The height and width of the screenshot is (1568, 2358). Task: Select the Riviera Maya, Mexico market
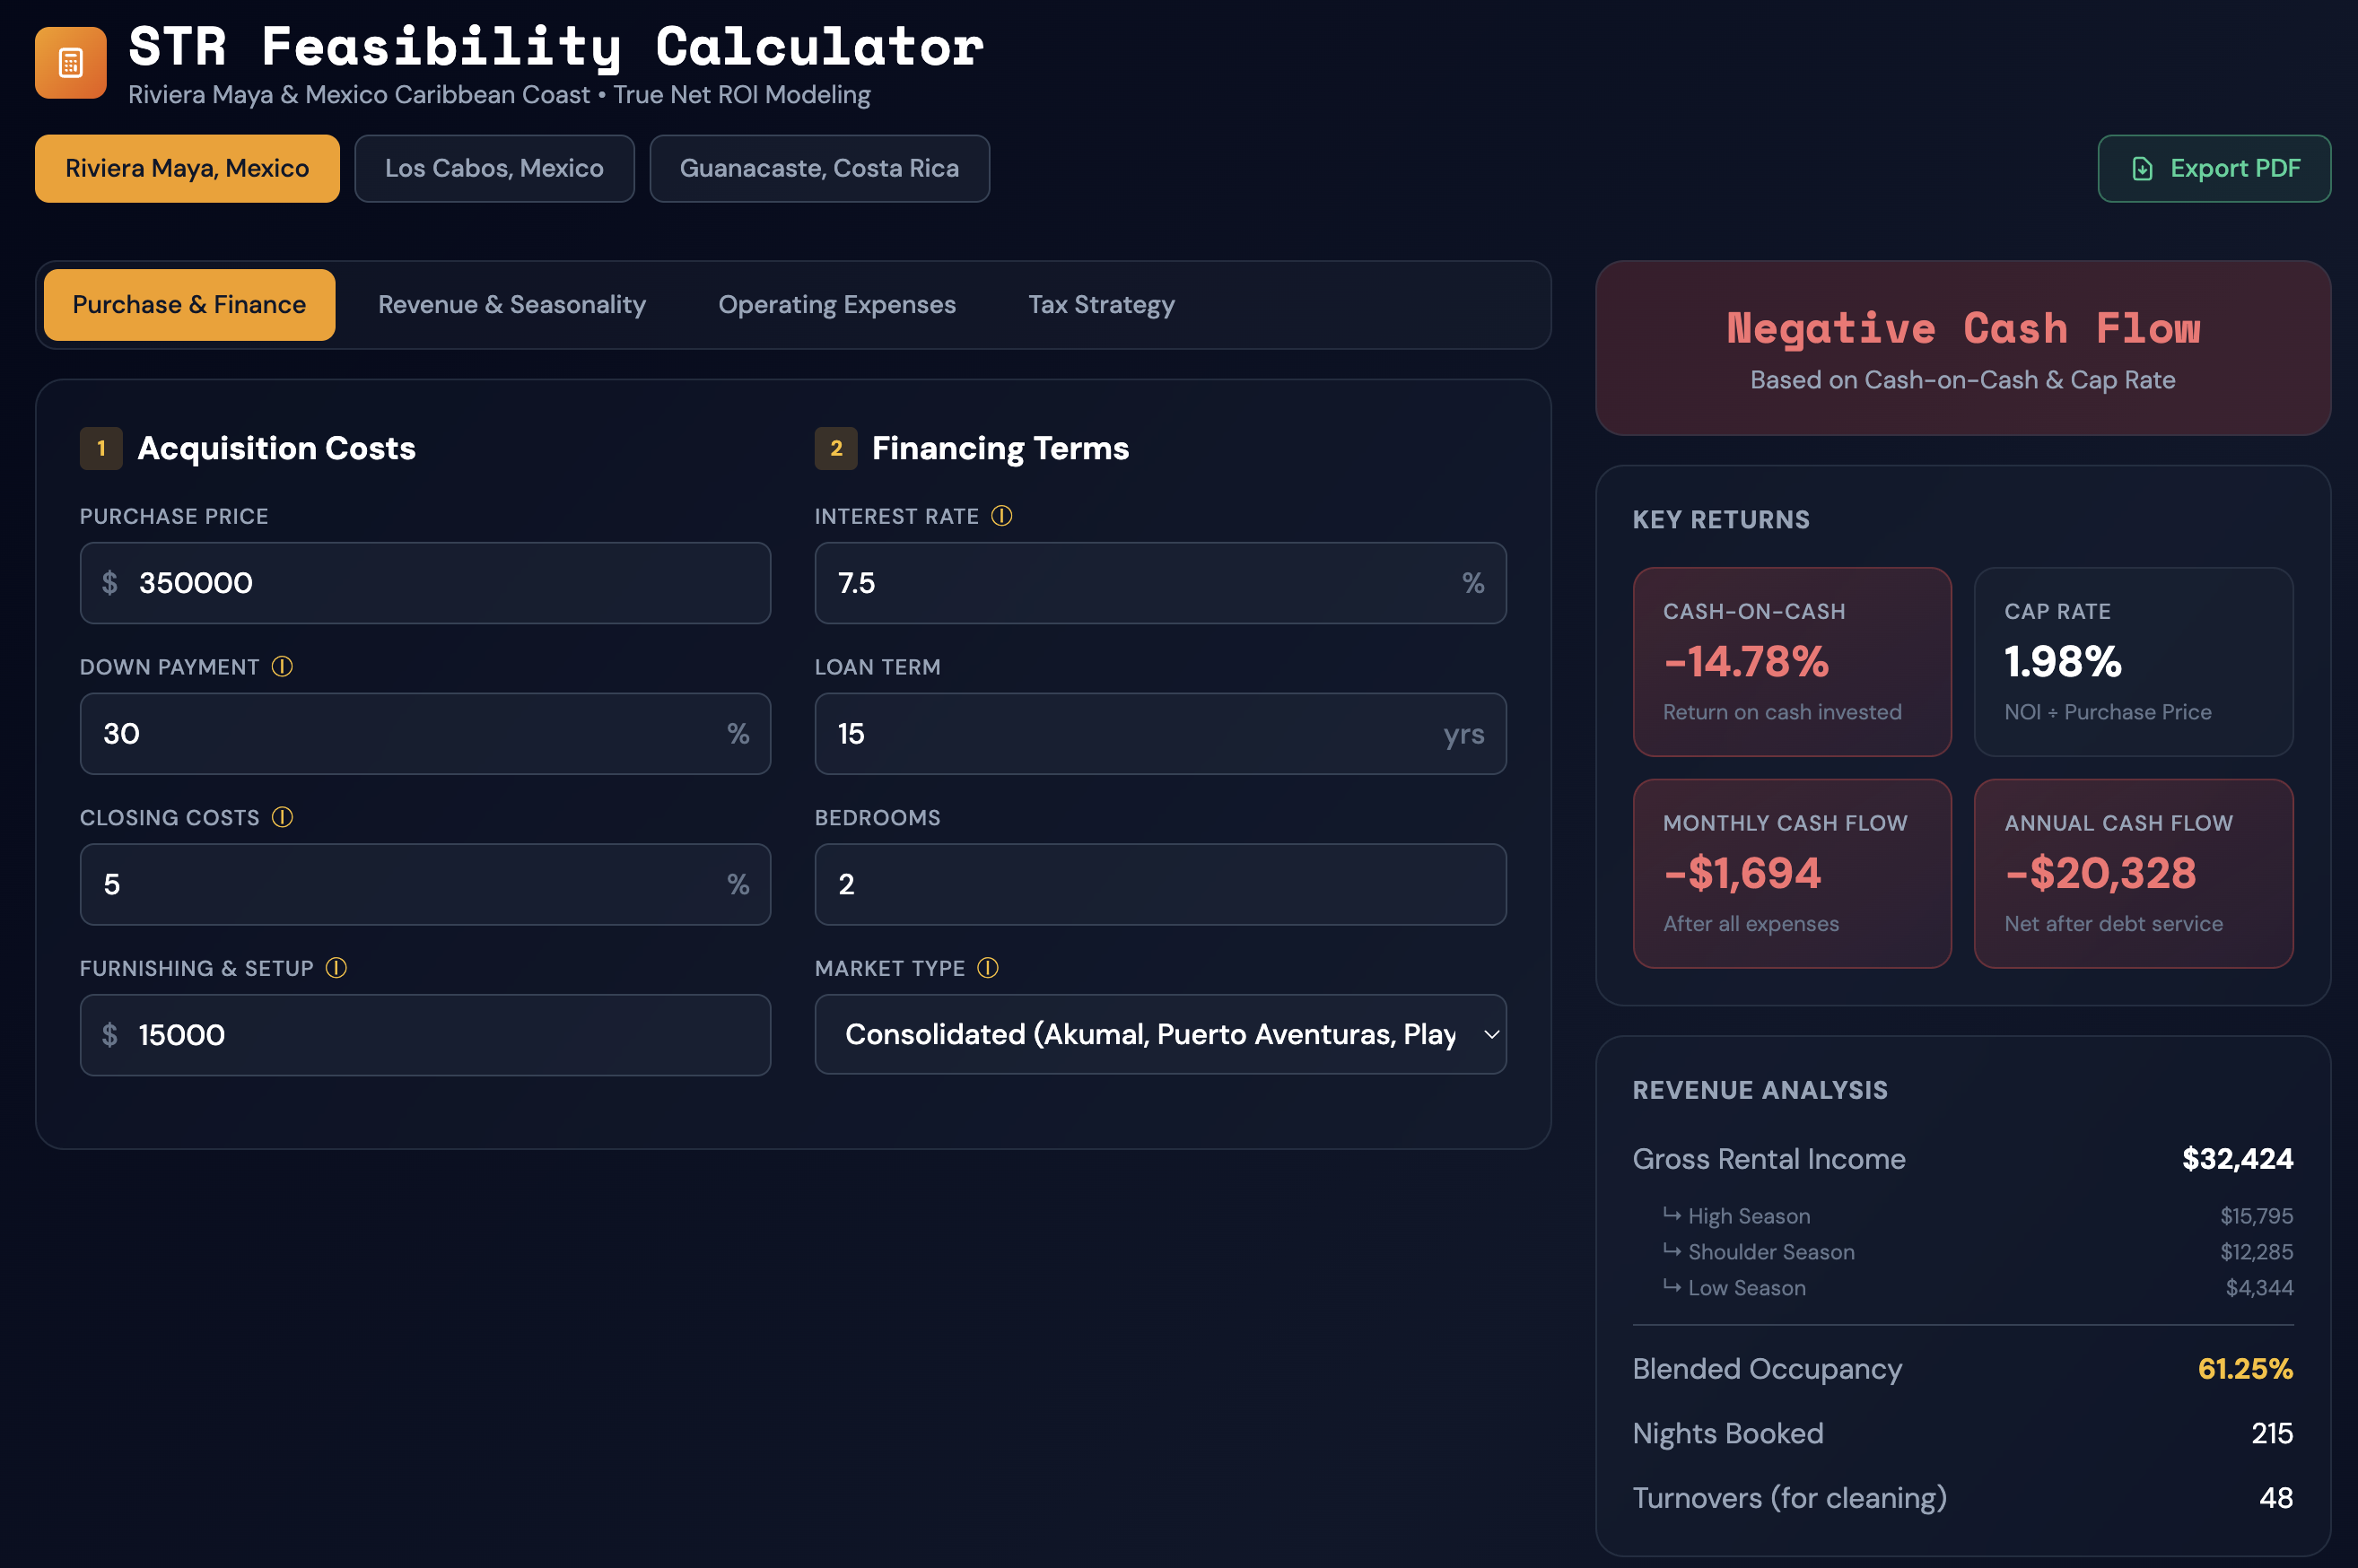[x=187, y=168]
